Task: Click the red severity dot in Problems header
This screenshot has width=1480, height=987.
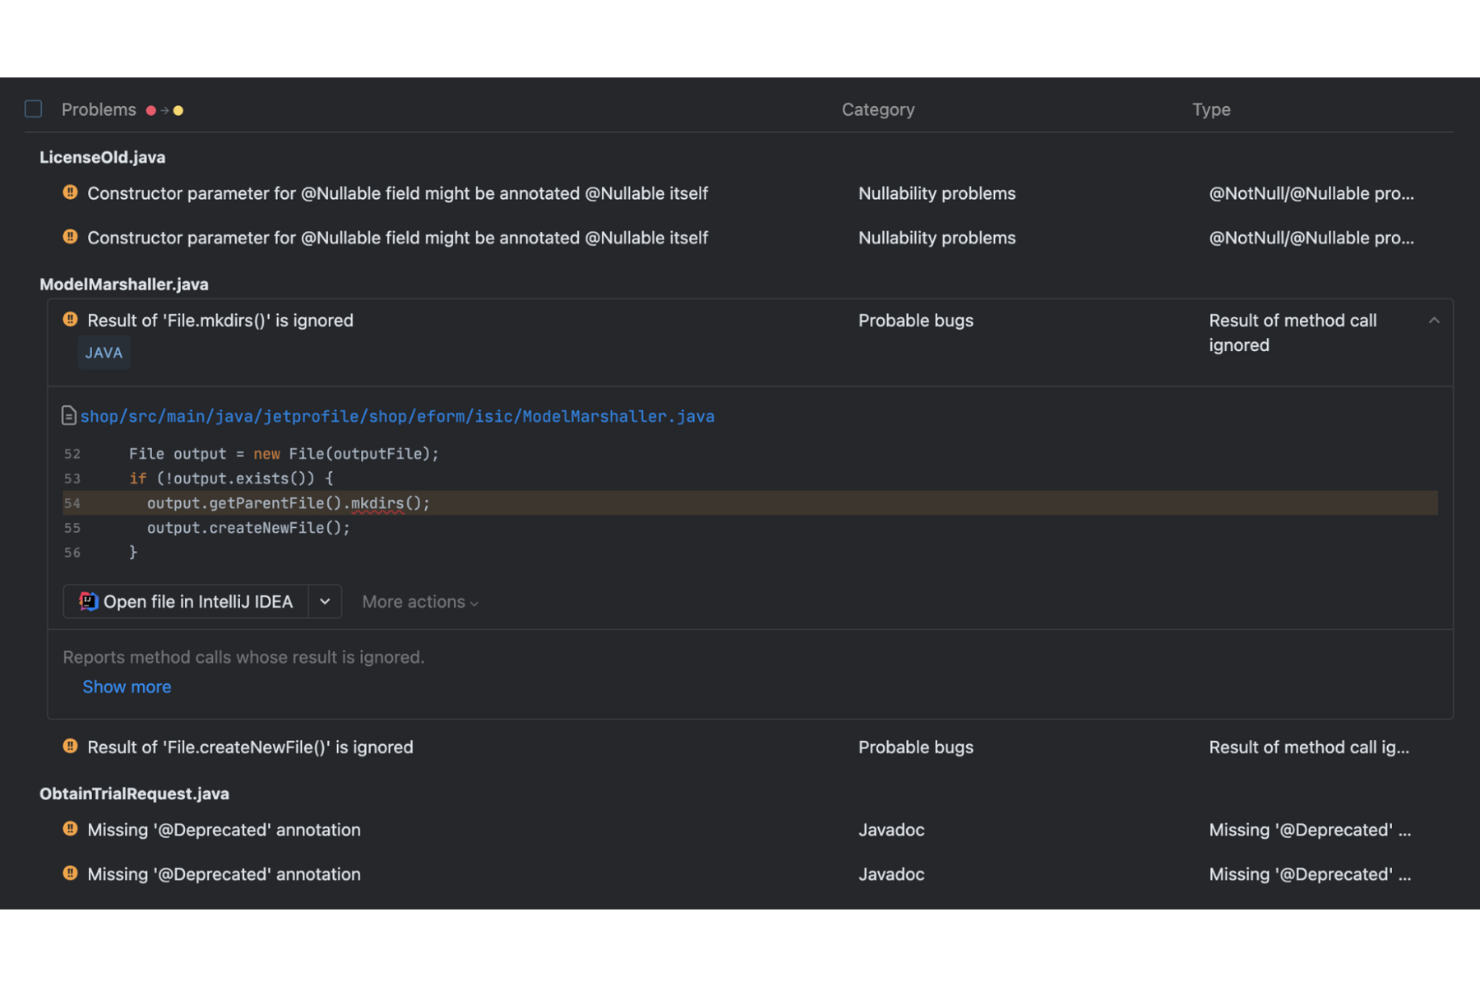Action: click(151, 110)
